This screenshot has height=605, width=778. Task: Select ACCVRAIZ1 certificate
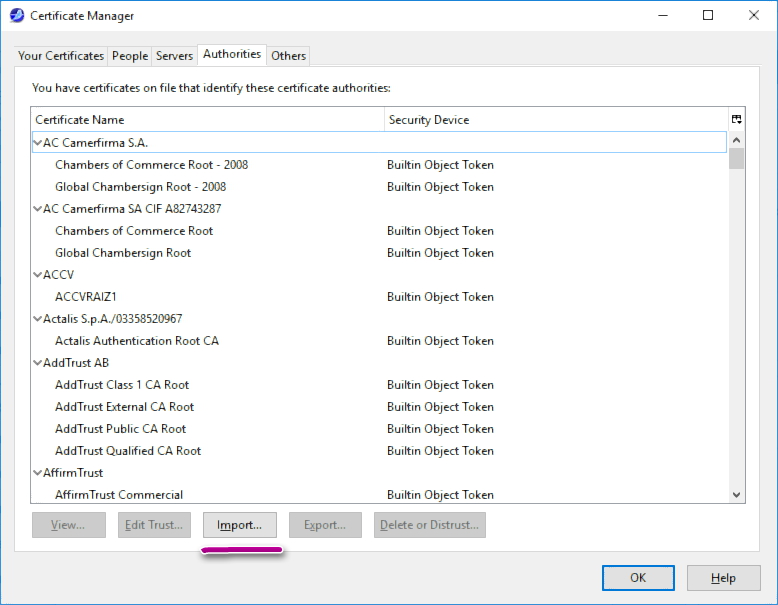[86, 297]
